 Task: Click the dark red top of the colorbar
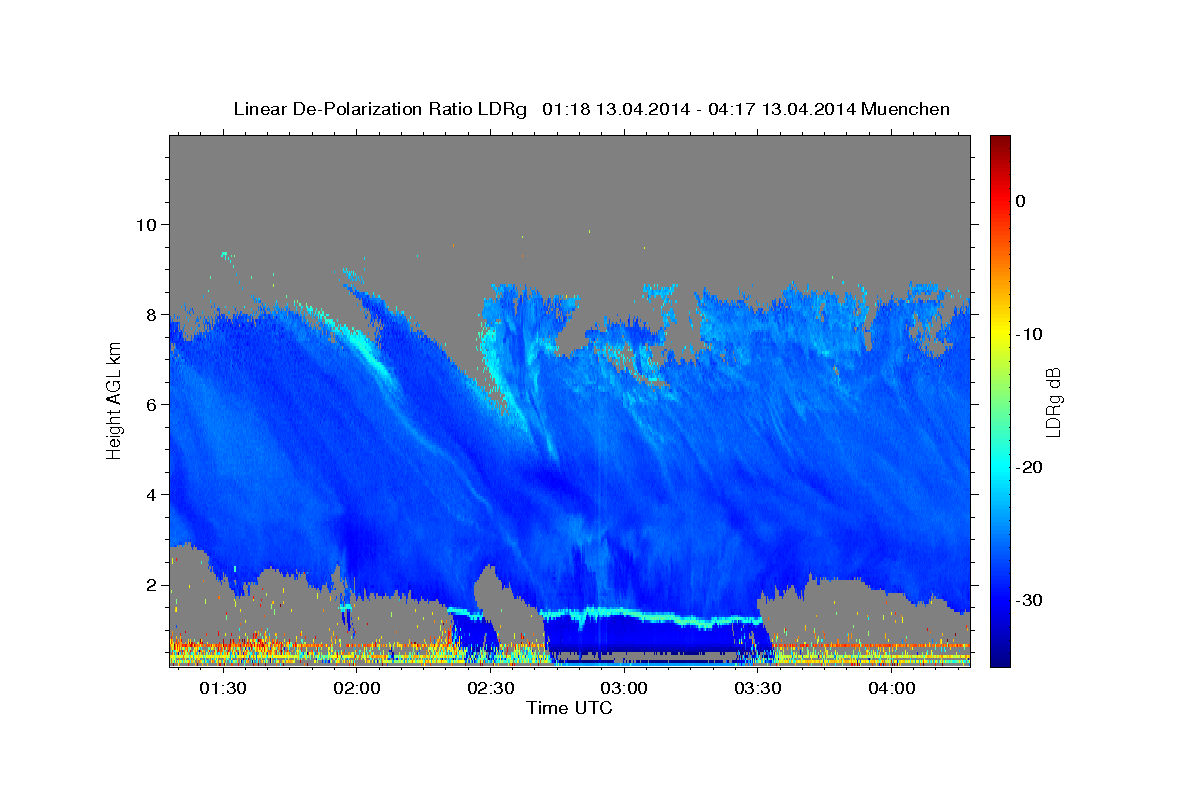click(x=1000, y=143)
